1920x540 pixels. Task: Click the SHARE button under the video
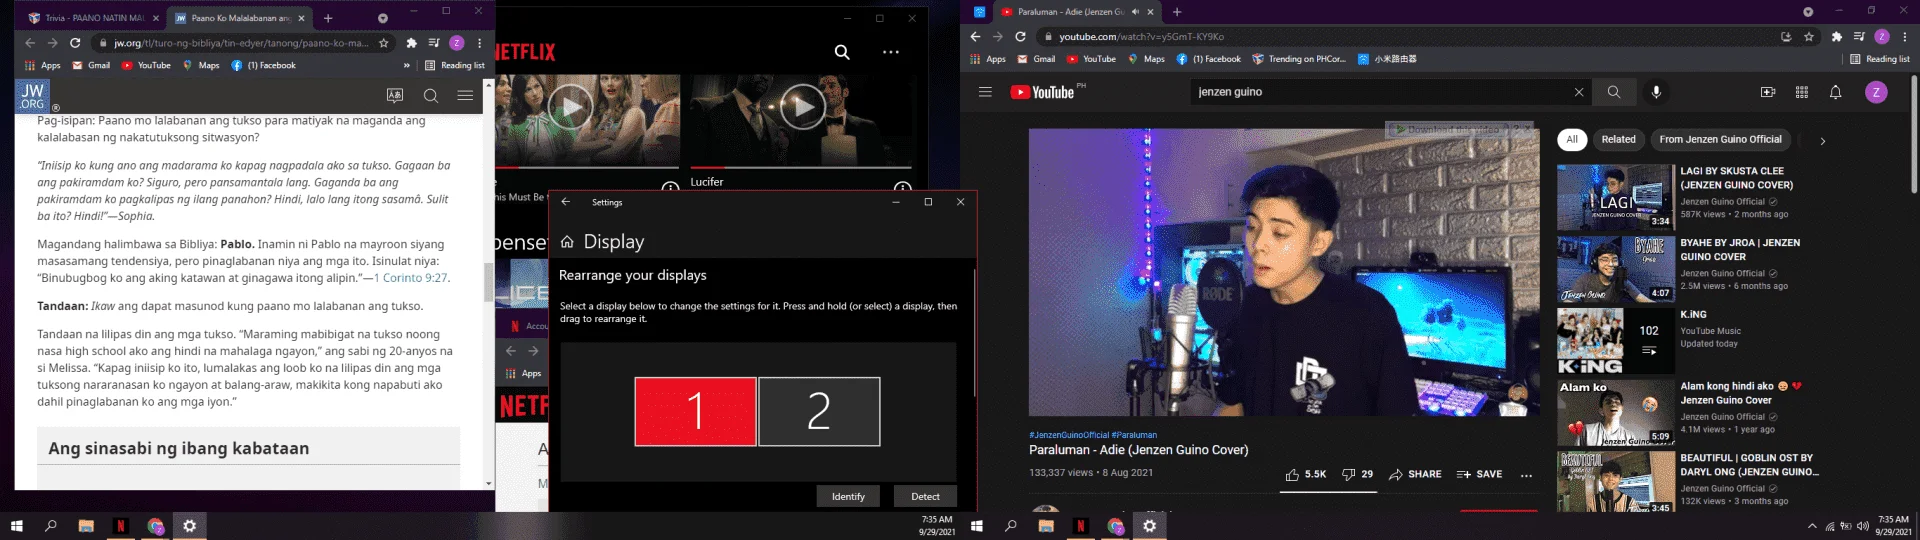click(1415, 474)
